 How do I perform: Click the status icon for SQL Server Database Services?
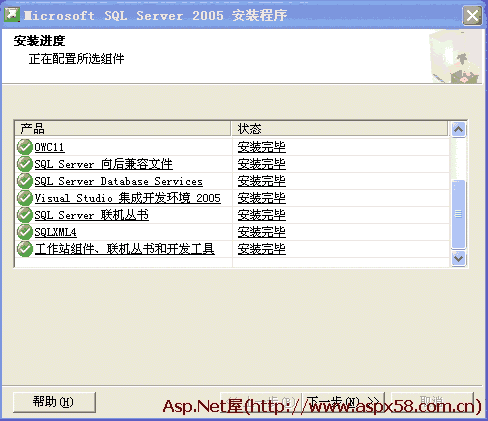(24, 181)
